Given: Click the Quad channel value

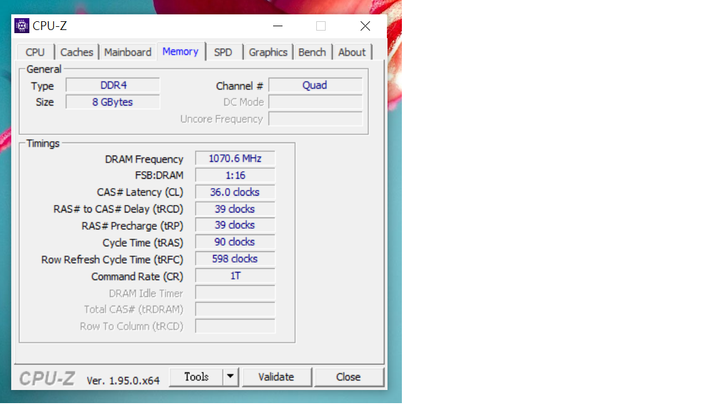Looking at the screenshot, I should pyautogui.click(x=315, y=85).
